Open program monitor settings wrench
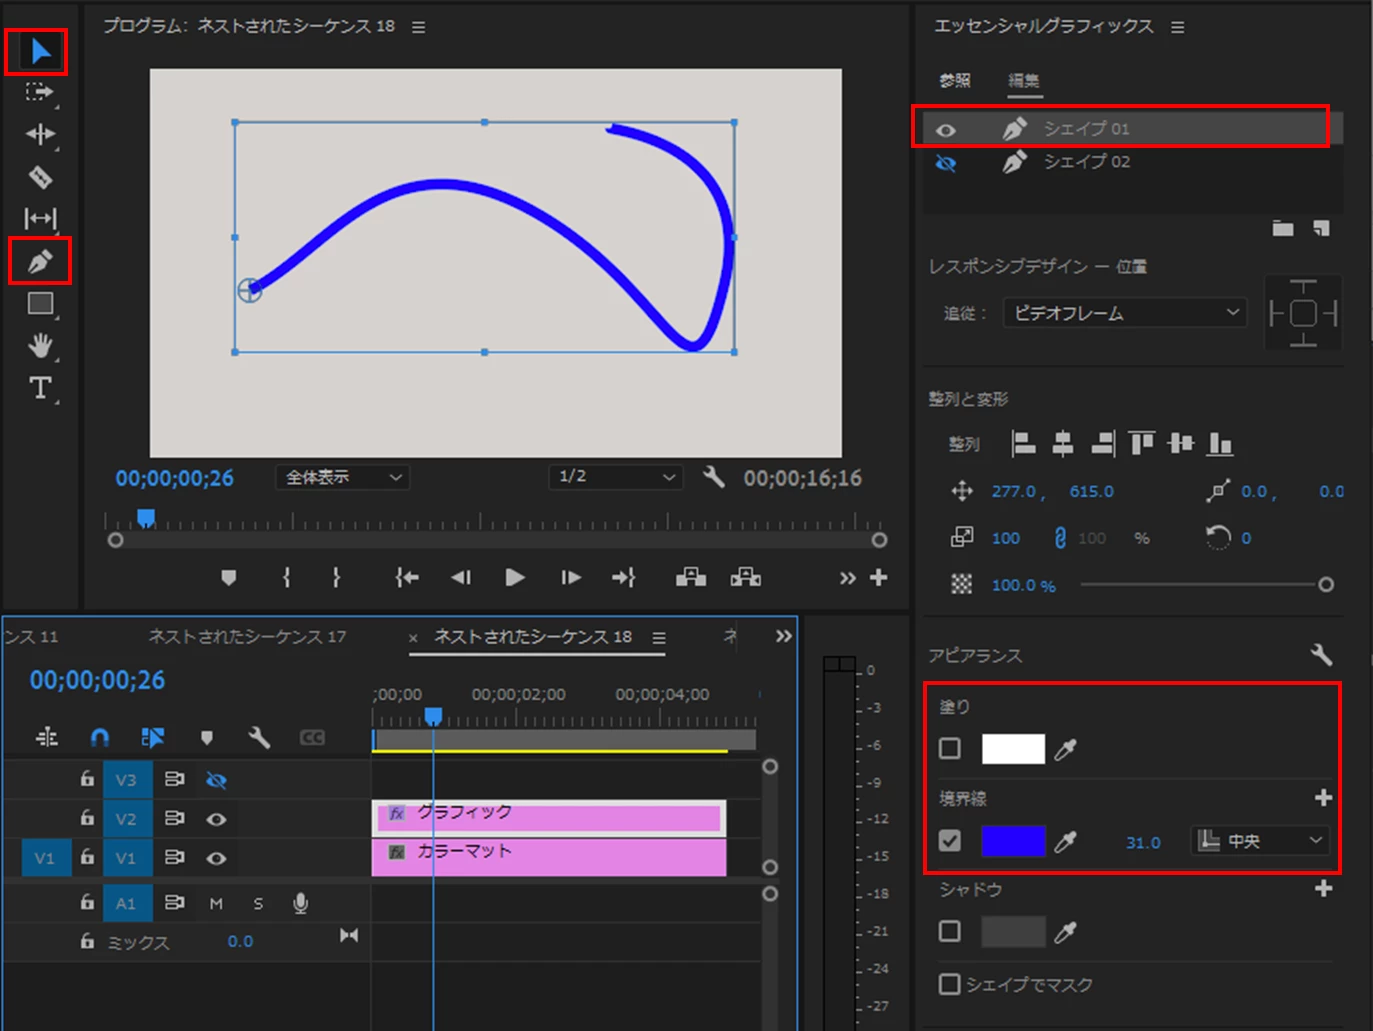The image size is (1373, 1031). click(x=713, y=477)
